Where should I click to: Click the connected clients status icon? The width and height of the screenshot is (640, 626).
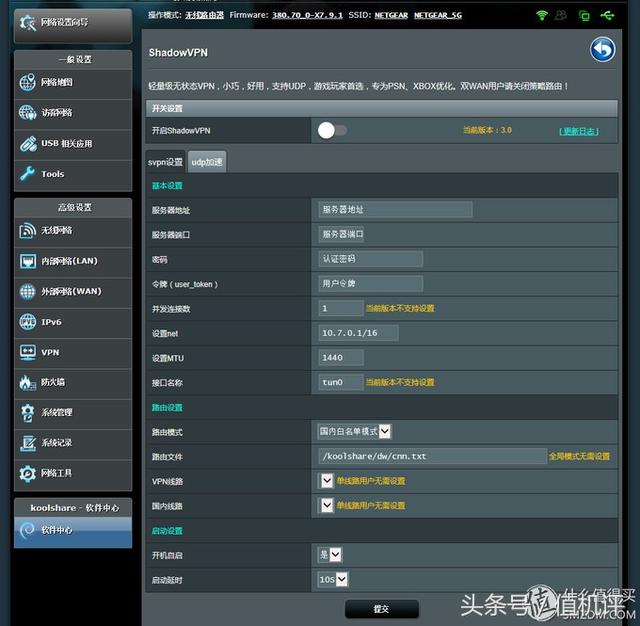[x=561, y=16]
